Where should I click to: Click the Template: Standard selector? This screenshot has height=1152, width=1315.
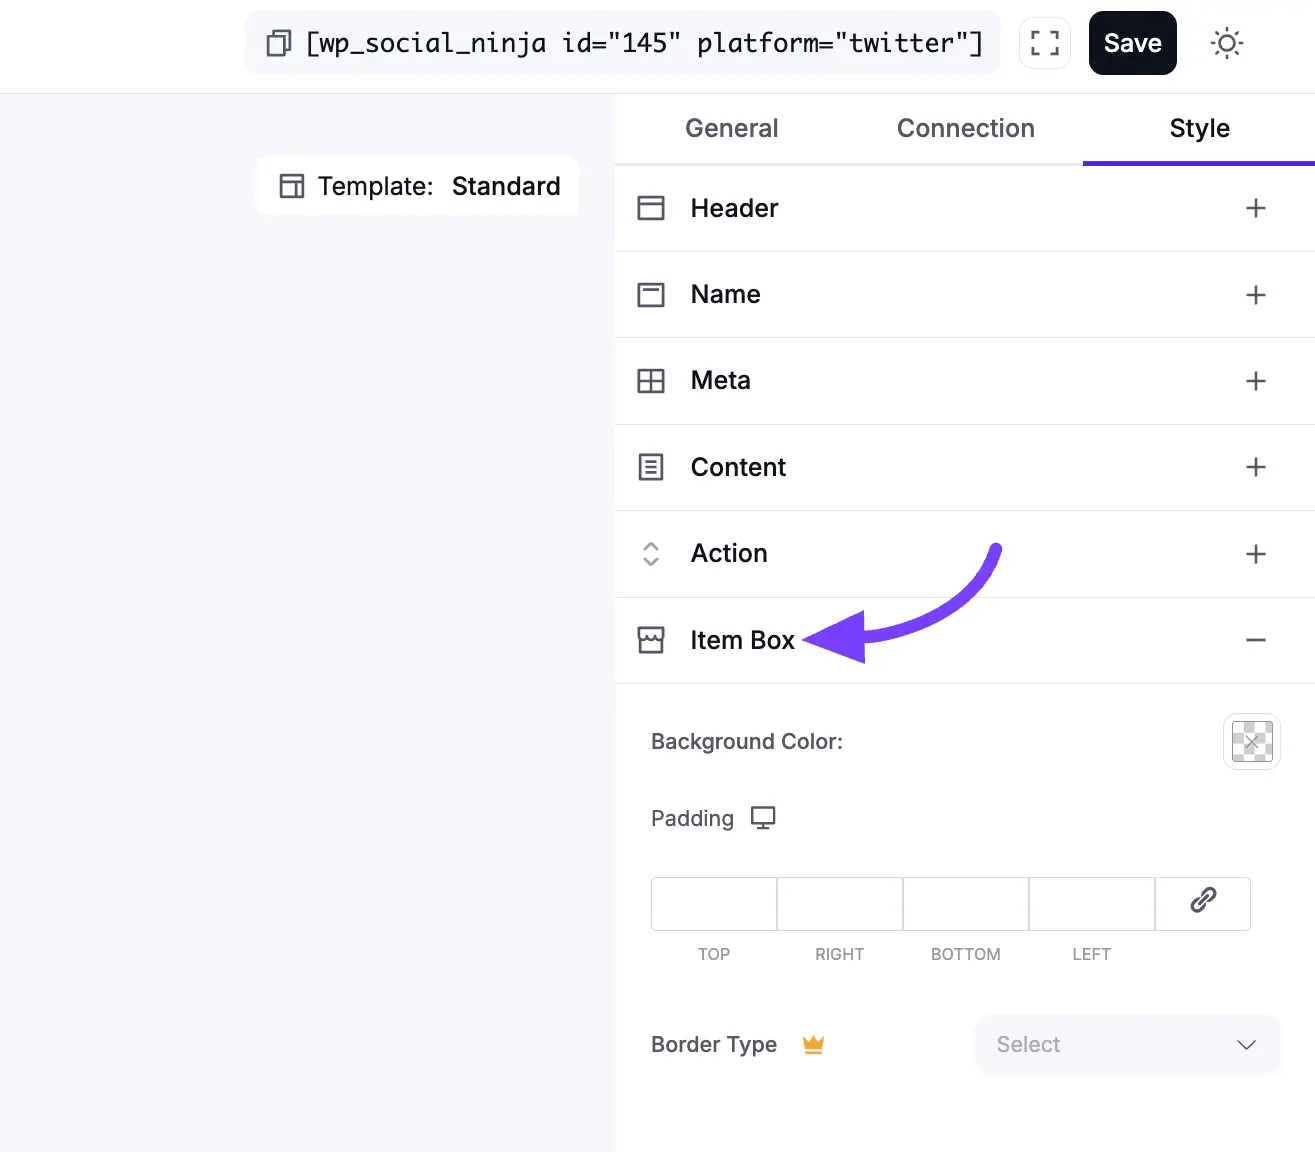tap(417, 186)
